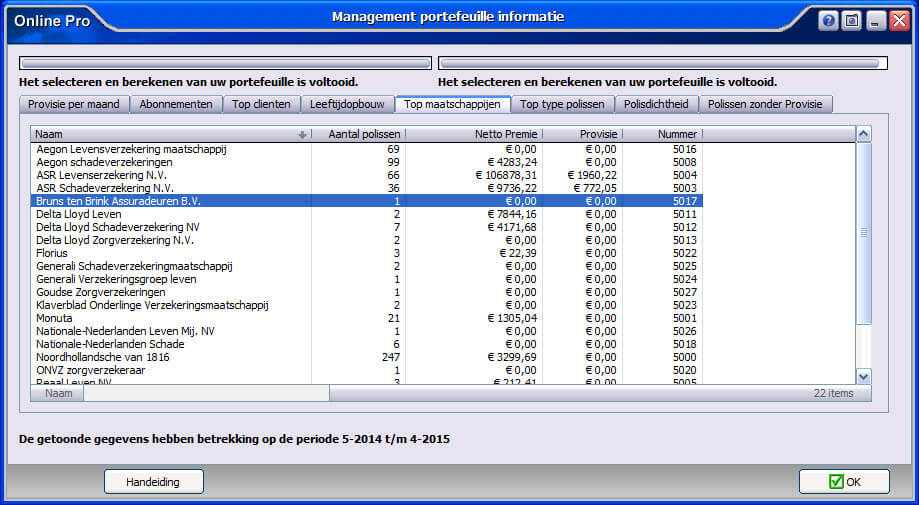Click Provisie value € 772,05

click(595, 188)
